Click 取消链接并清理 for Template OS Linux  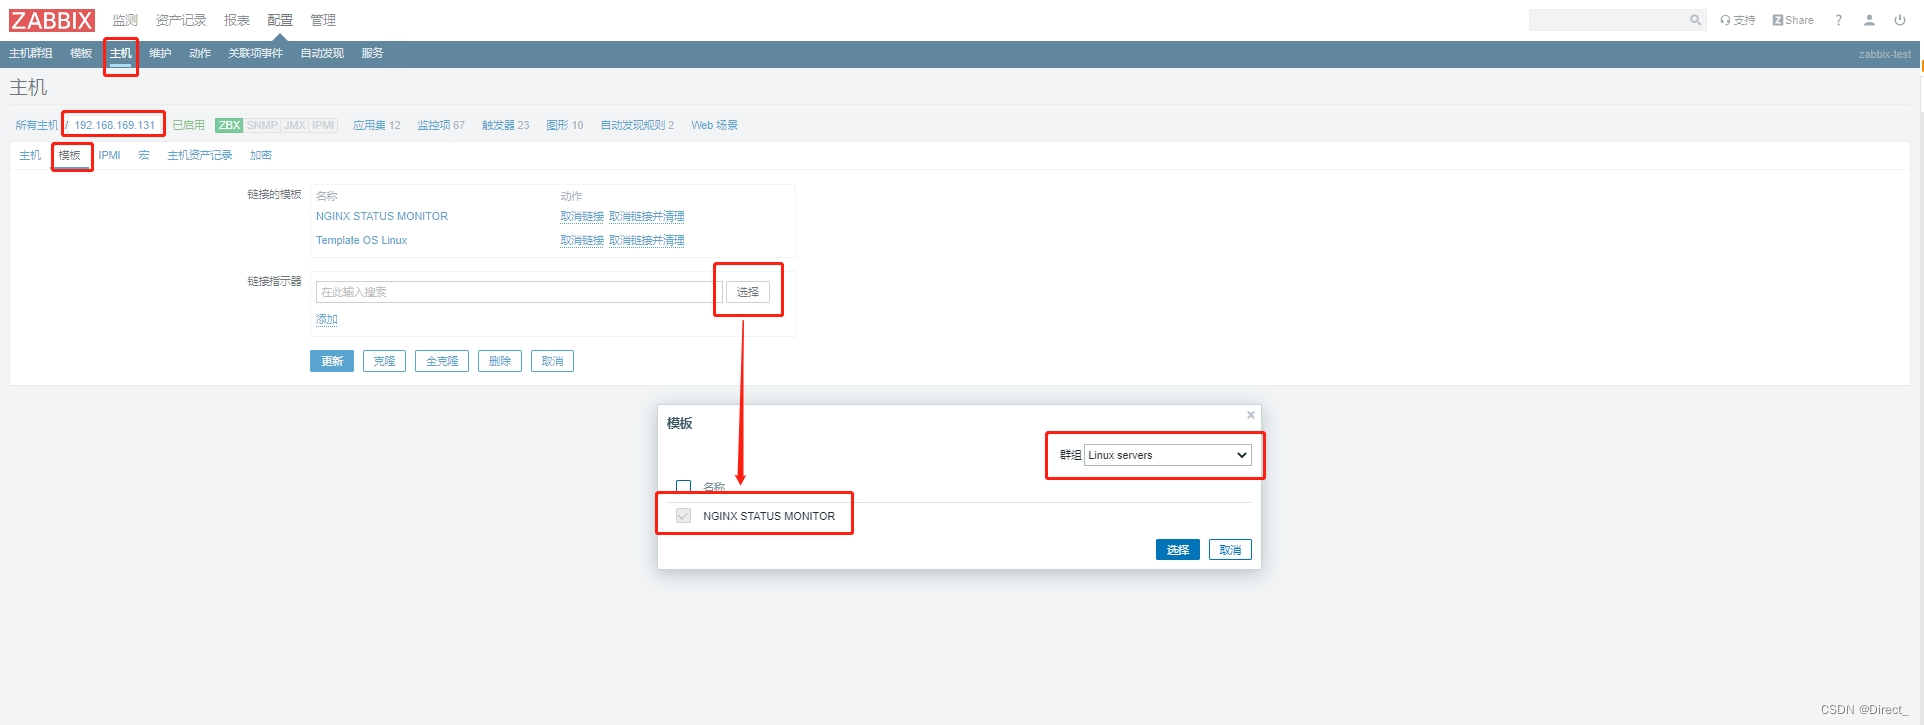point(647,240)
